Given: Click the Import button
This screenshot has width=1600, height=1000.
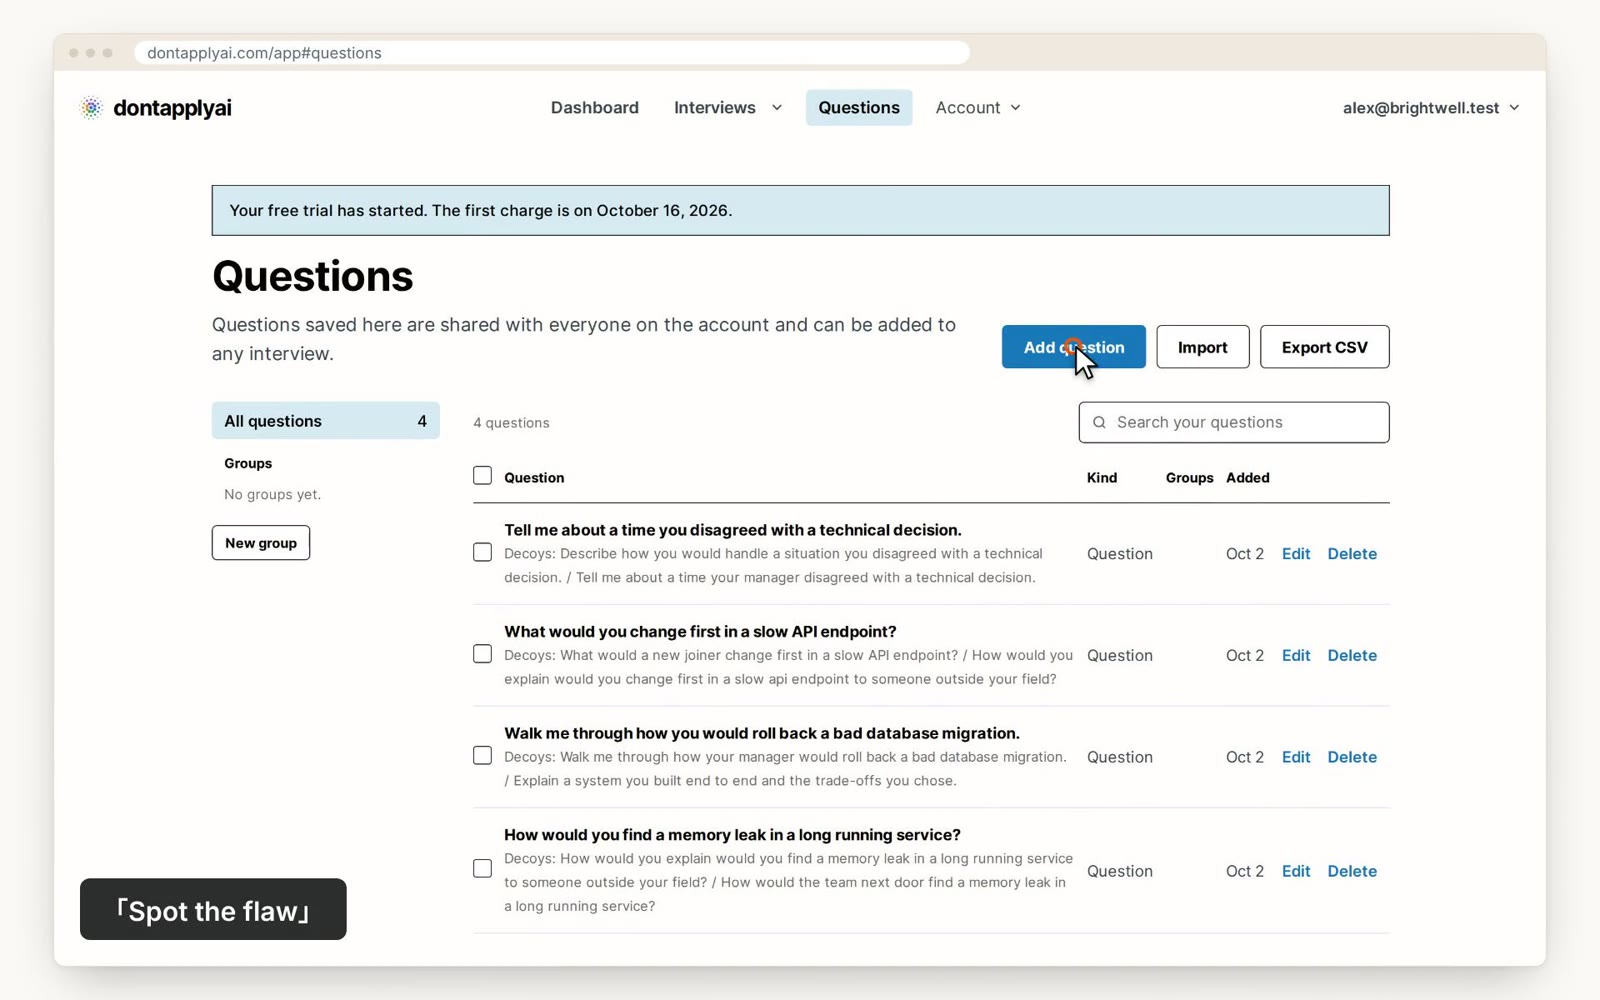Looking at the screenshot, I should click(1203, 347).
